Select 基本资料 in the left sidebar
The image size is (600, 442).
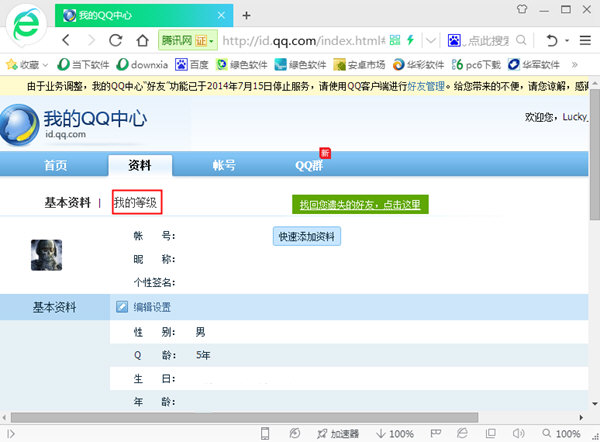[x=54, y=307]
